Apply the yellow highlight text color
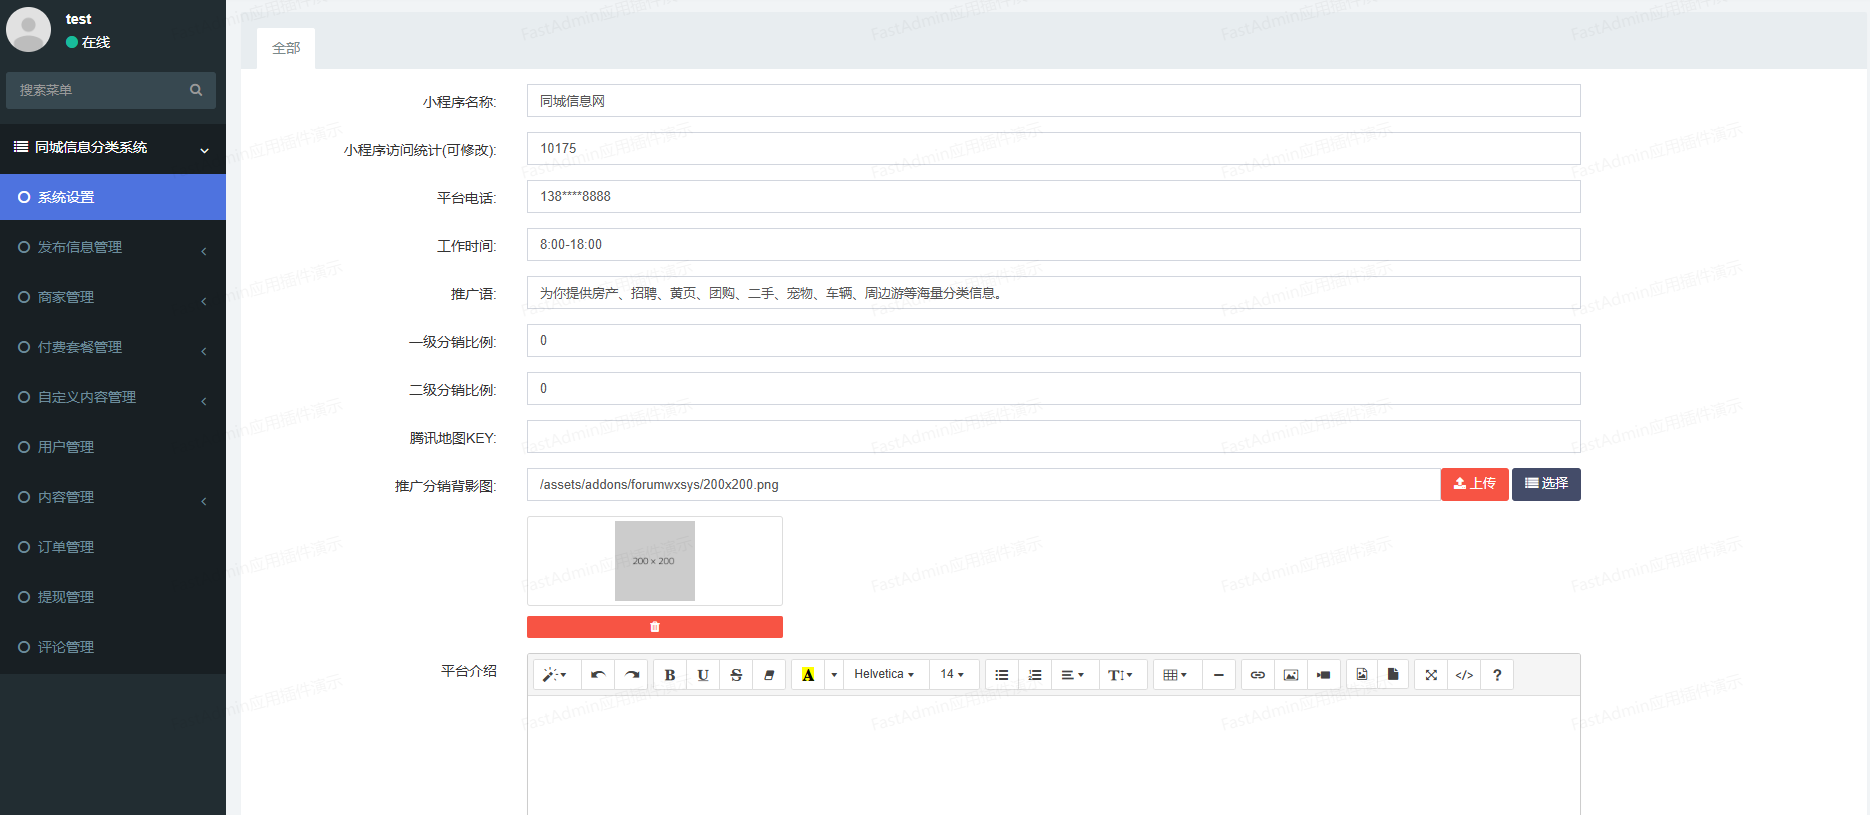The height and width of the screenshot is (815, 1870). (808, 675)
